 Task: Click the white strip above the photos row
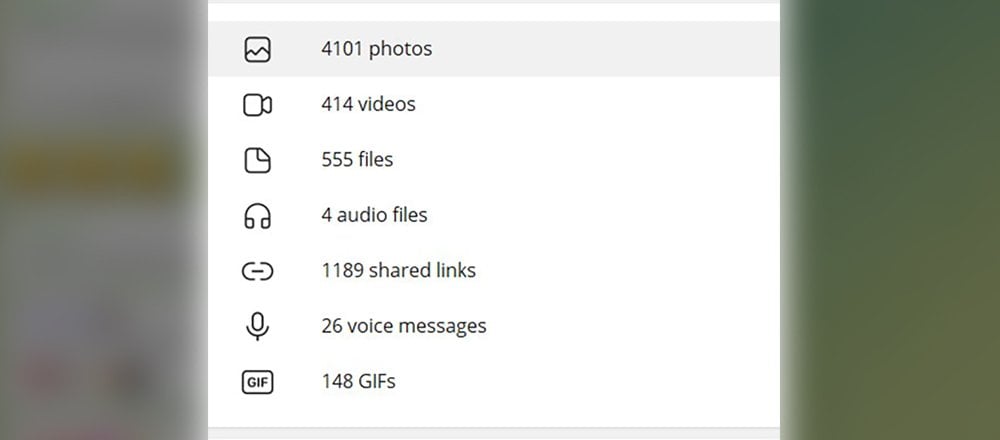(x=494, y=12)
